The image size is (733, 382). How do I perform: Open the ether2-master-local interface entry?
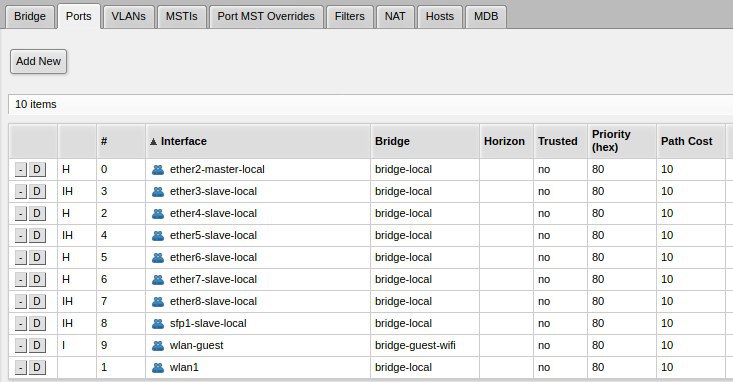coord(217,169)
